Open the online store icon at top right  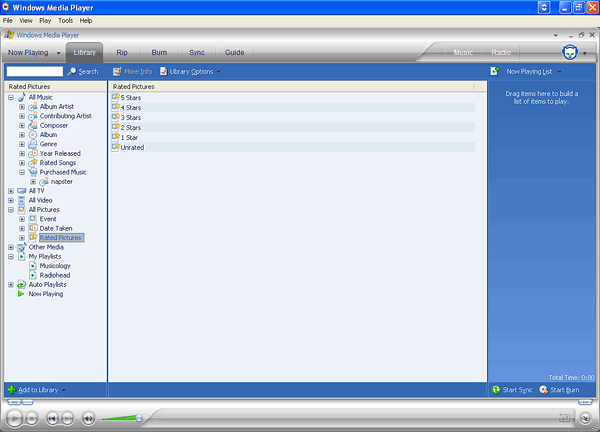click(x=569, y=51)
